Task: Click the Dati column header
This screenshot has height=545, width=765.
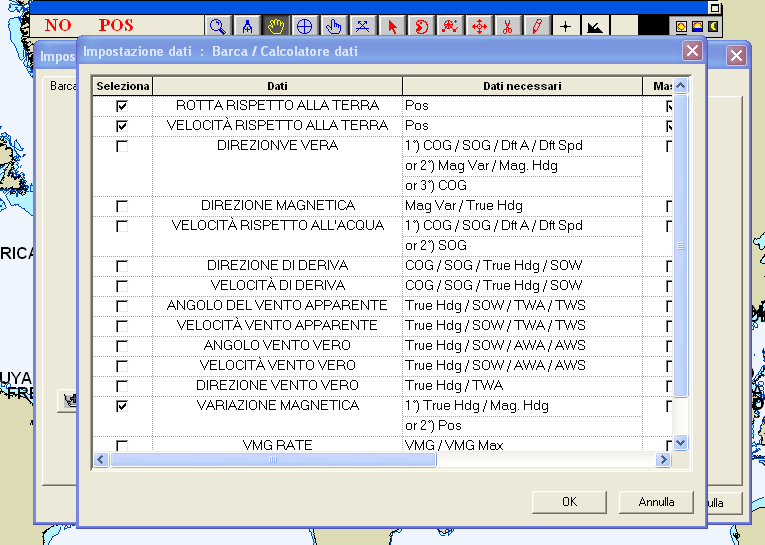Action: point(277,86)
